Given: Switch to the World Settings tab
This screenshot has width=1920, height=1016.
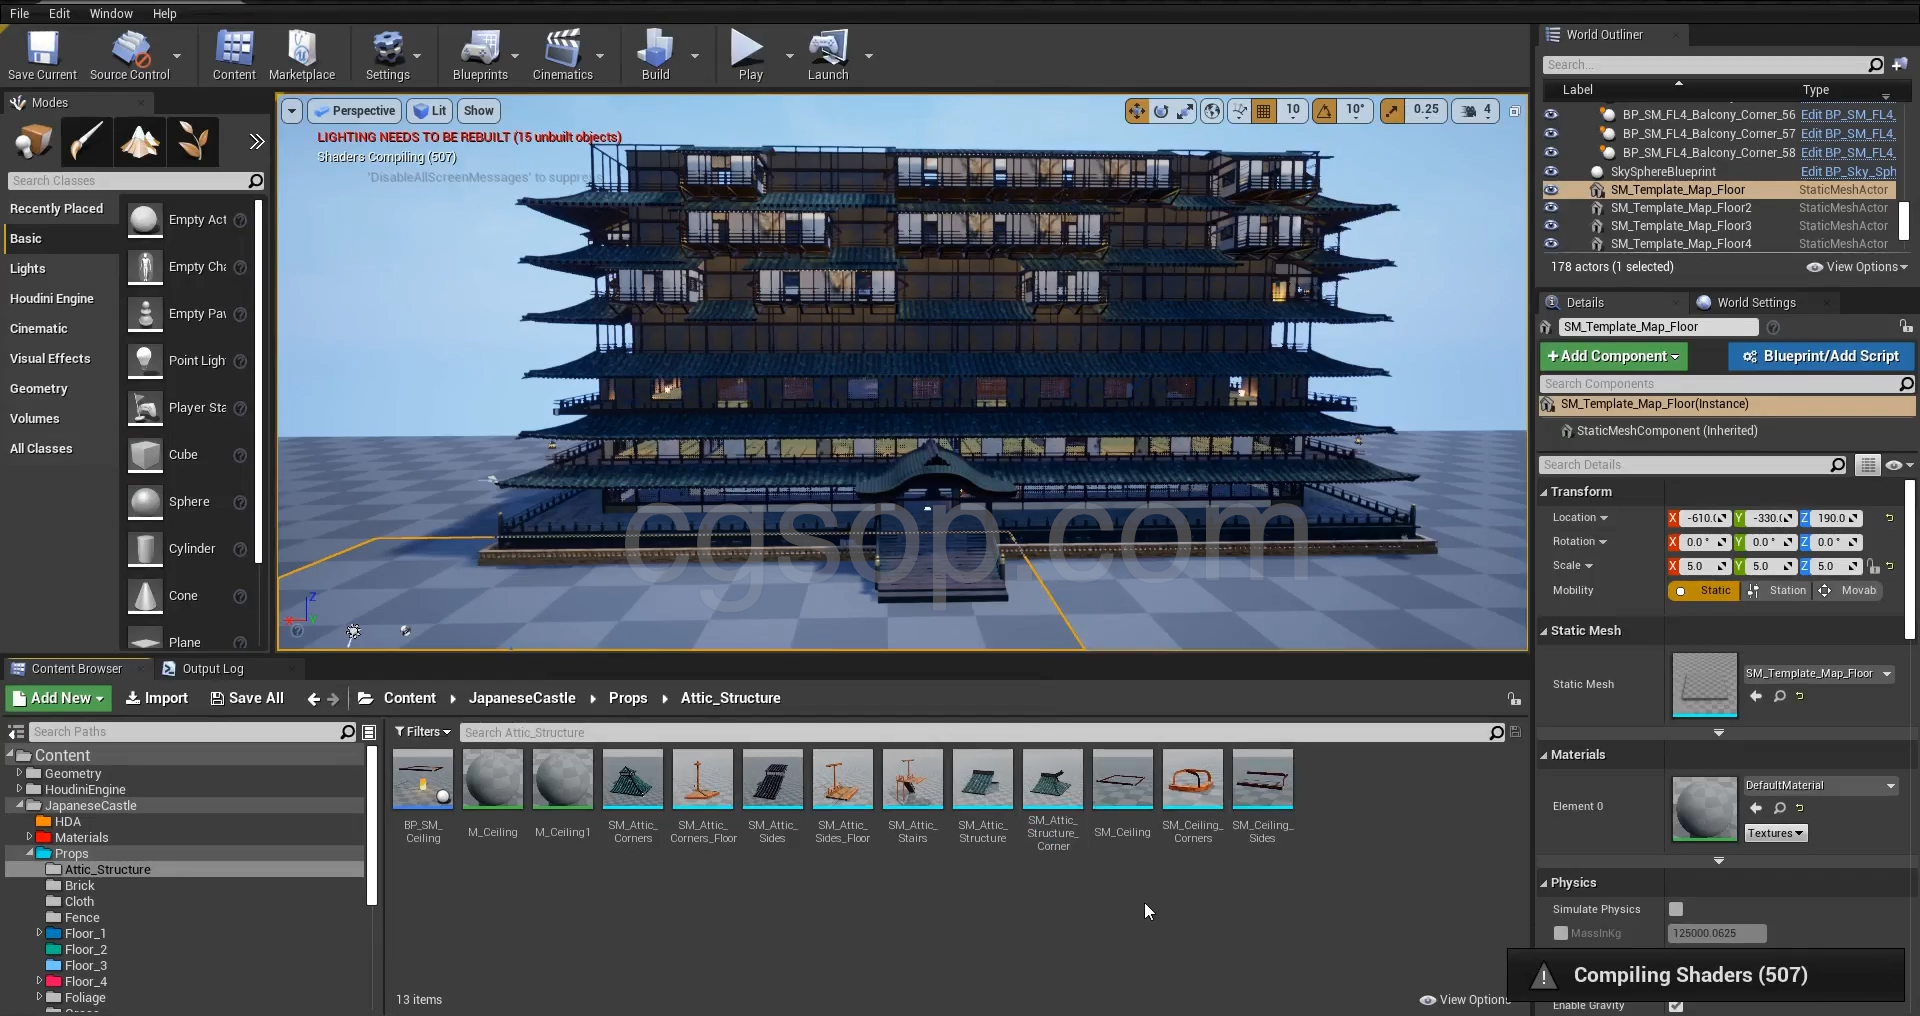Looking at the screenshot, I should [x=1756, y=303].
